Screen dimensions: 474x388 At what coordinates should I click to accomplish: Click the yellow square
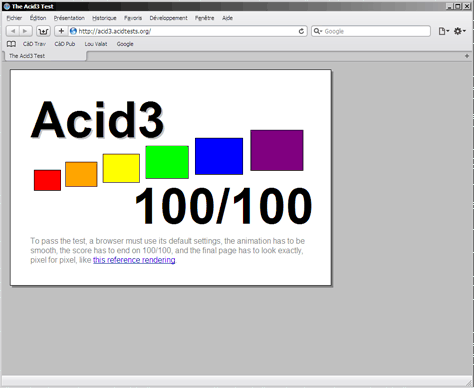121,168
